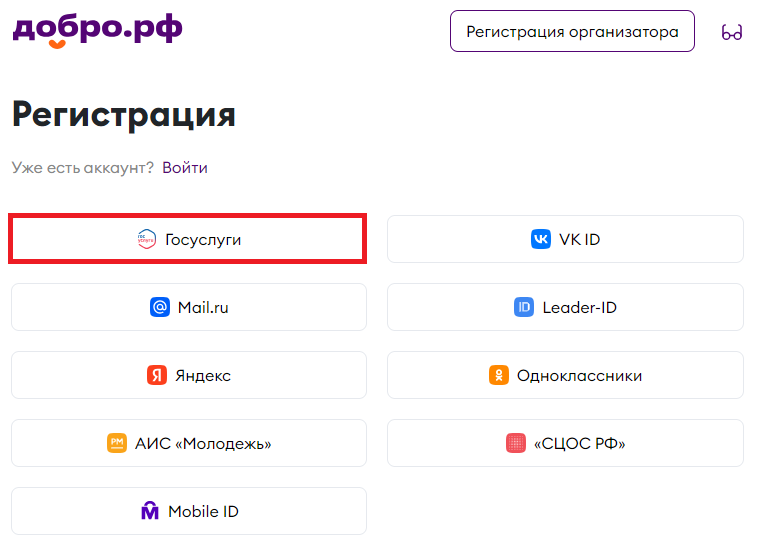
Task: Click the Mail.ru @ icon
Action: click(x=160, y=307)
